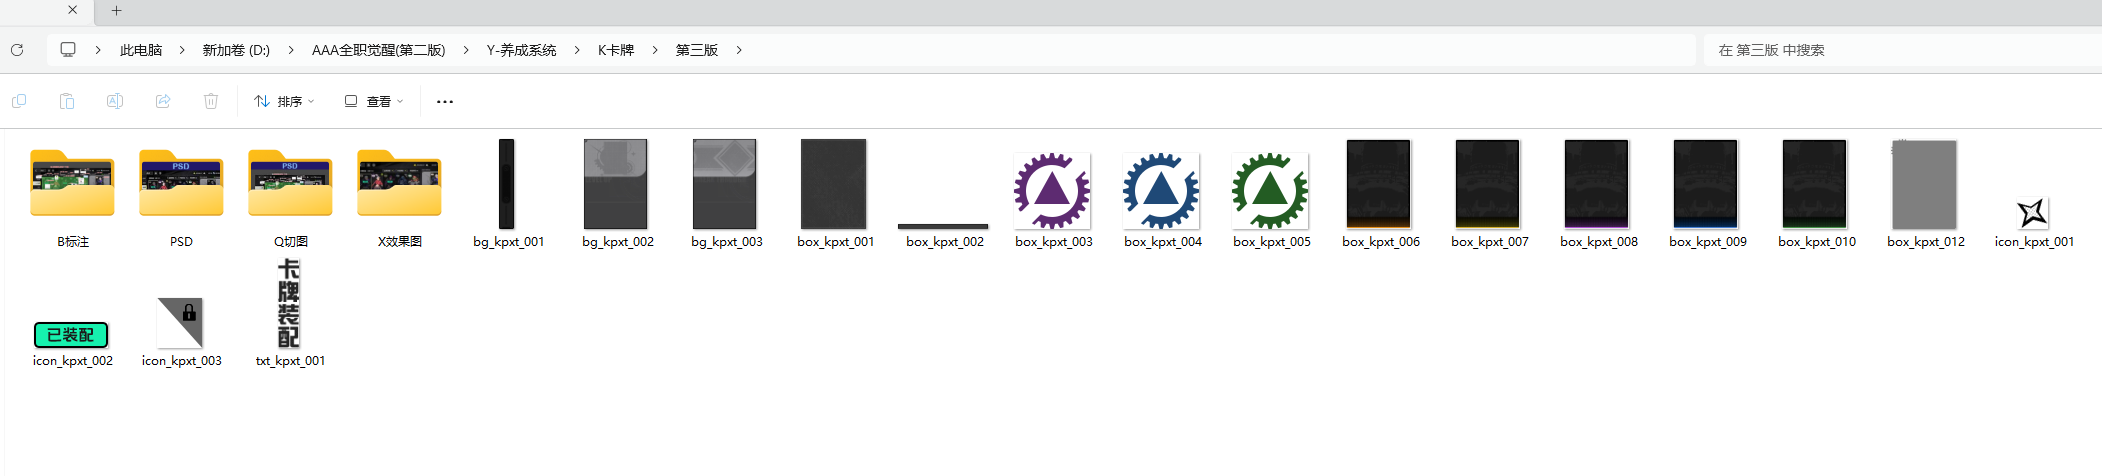
Task: Expand chevron after K-卡牌 breadcrumb
Action: point(654,49)
